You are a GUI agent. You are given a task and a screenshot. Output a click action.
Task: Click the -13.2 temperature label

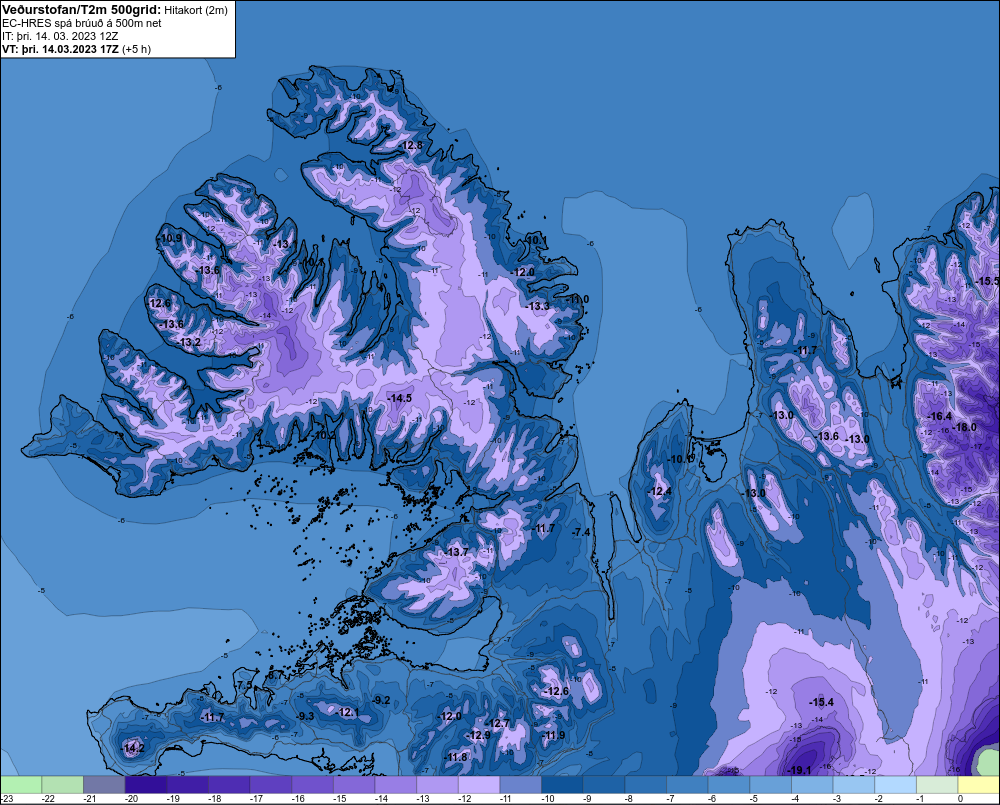[189, 343]
